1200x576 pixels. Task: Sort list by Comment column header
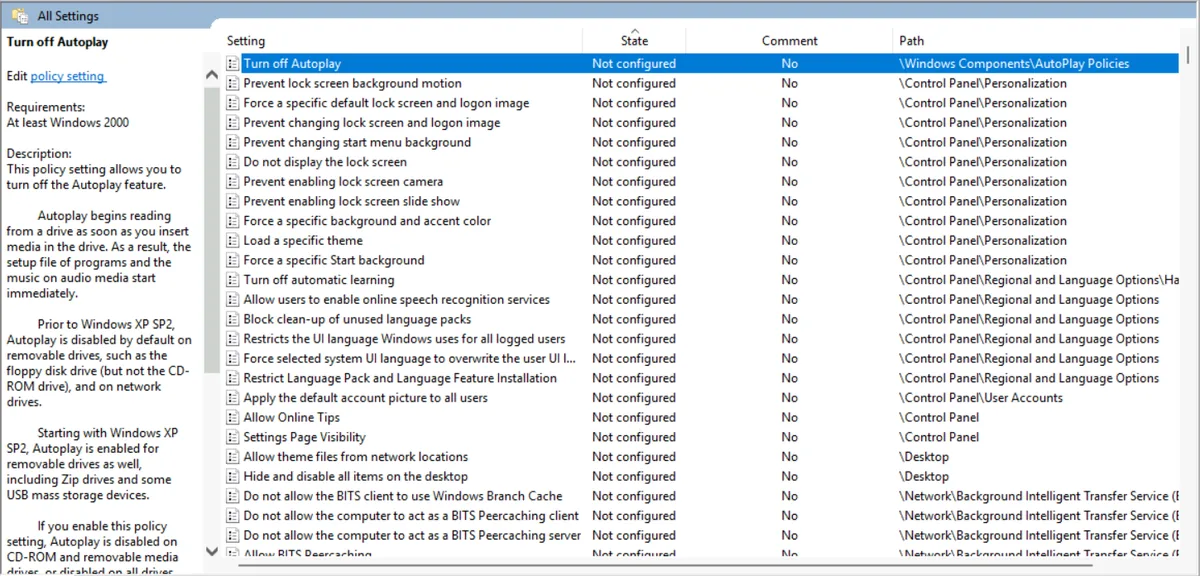click(x=790, y=41)
